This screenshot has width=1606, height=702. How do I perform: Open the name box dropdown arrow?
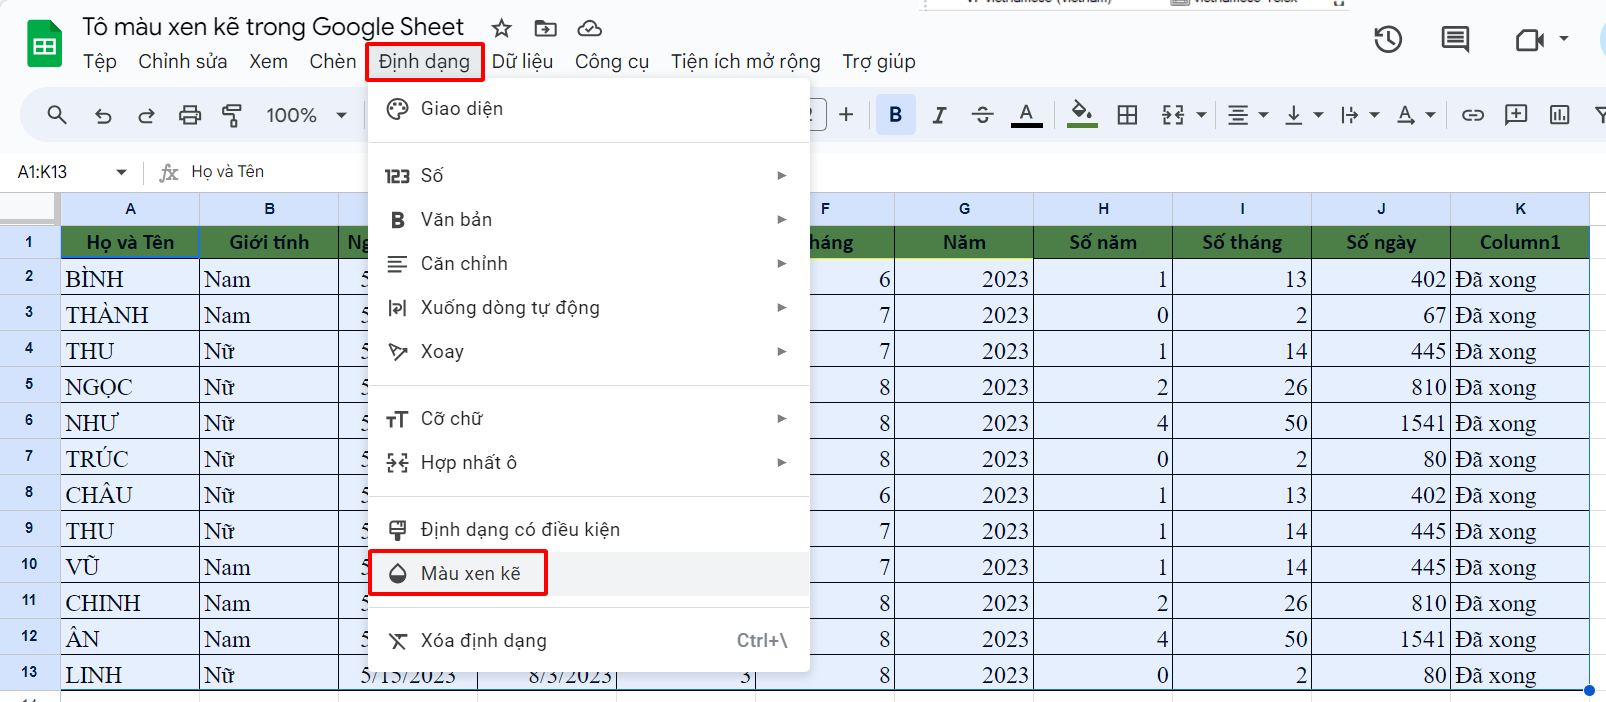click(x=121, y=172)
